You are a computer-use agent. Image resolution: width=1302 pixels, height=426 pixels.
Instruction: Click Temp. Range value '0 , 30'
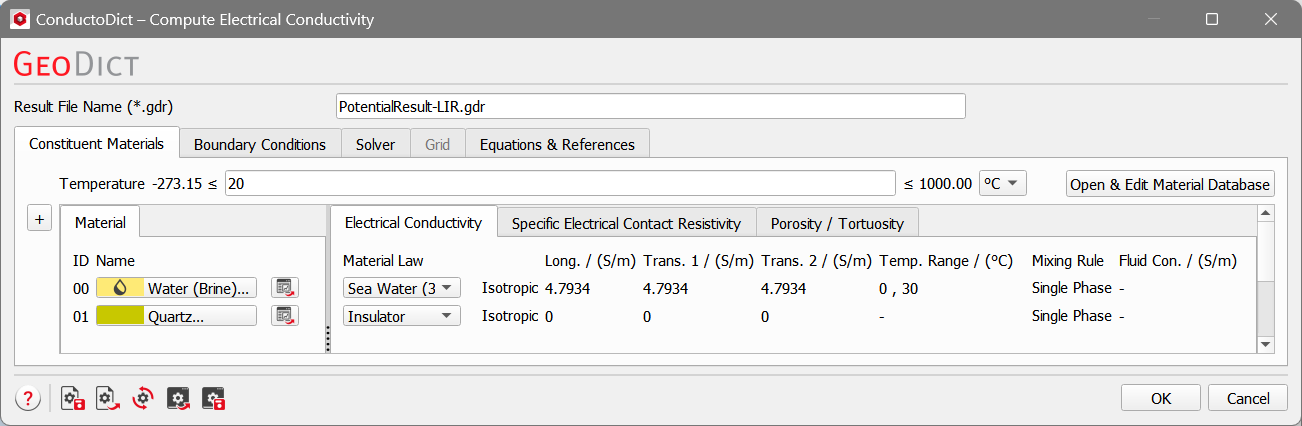(x=899, y=288)
